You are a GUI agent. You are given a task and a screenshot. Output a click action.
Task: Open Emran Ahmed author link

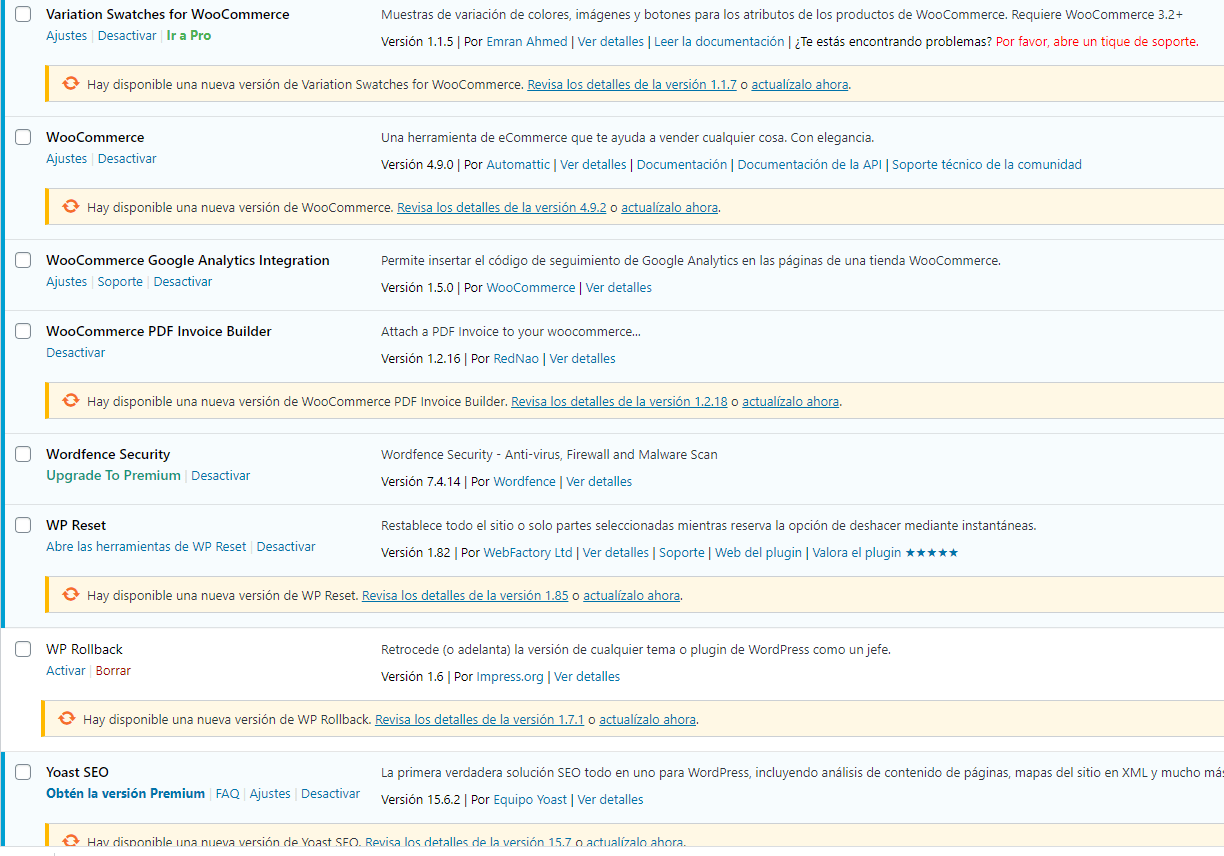click(x=527, y=42)
